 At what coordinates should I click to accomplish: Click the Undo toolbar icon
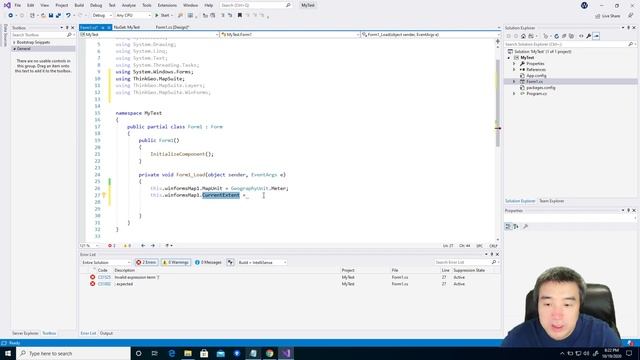pos(68,16)
